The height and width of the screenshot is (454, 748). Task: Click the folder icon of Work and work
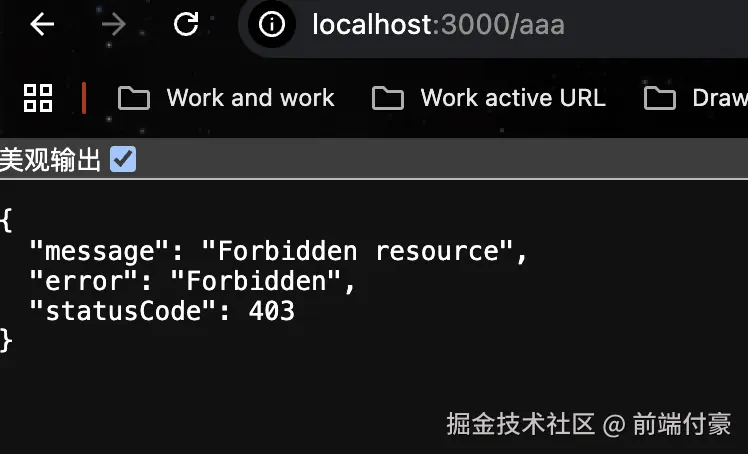pos(133,98)
